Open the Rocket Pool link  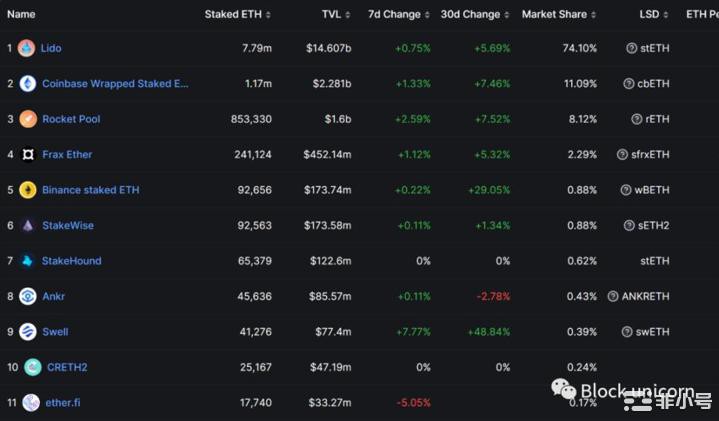[x=71, y=119]
